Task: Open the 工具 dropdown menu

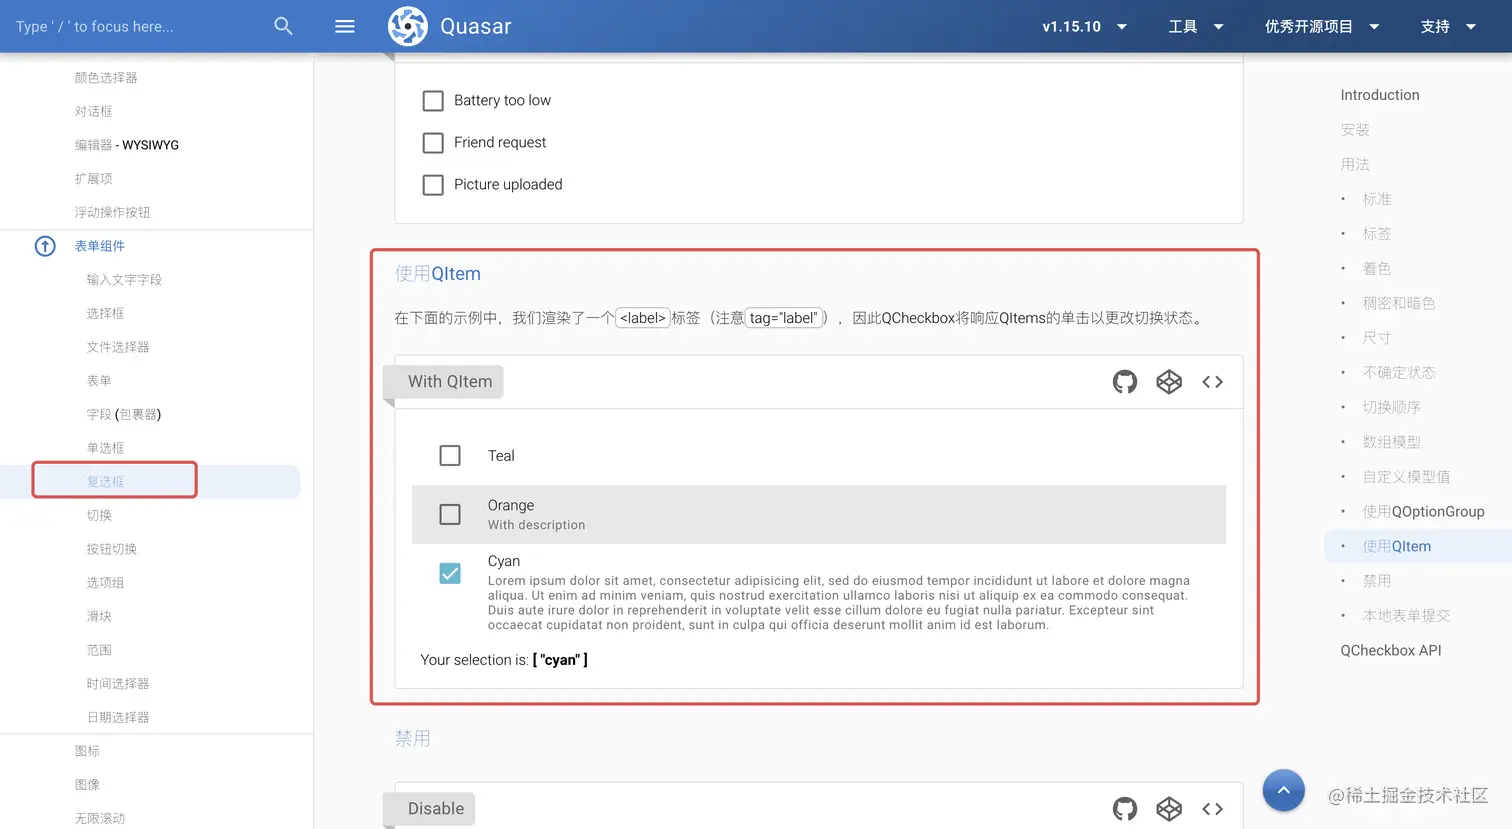Action: click(x=1196, y=26)
